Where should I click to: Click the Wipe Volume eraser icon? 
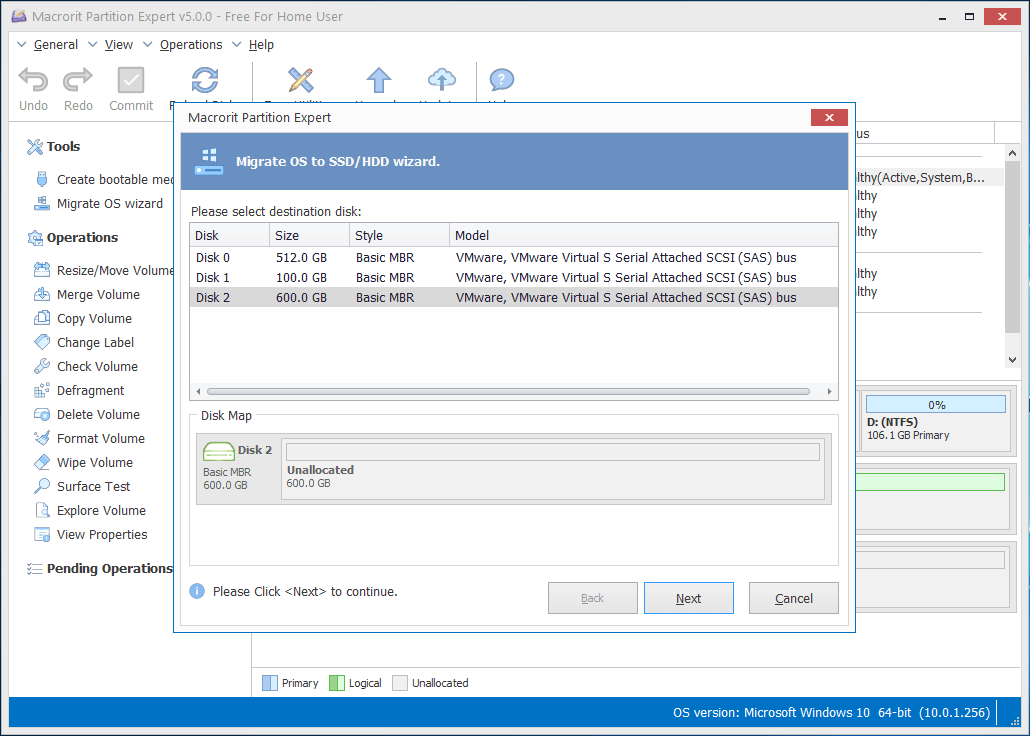tap(42, 462)
